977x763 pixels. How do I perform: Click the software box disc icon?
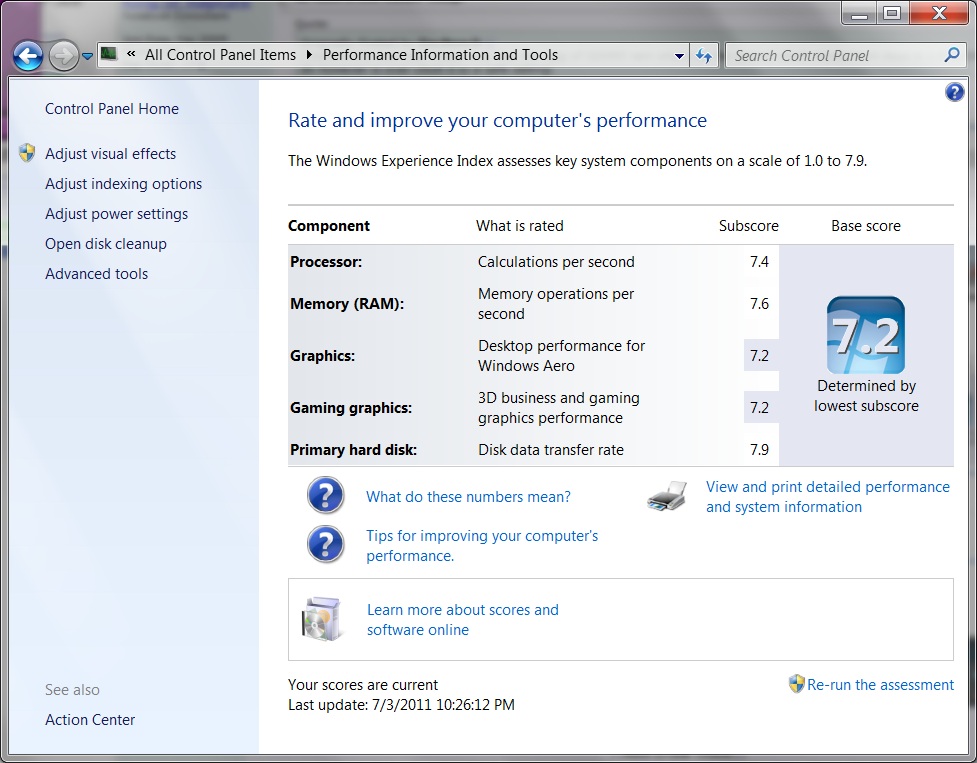tap(321, 619)
